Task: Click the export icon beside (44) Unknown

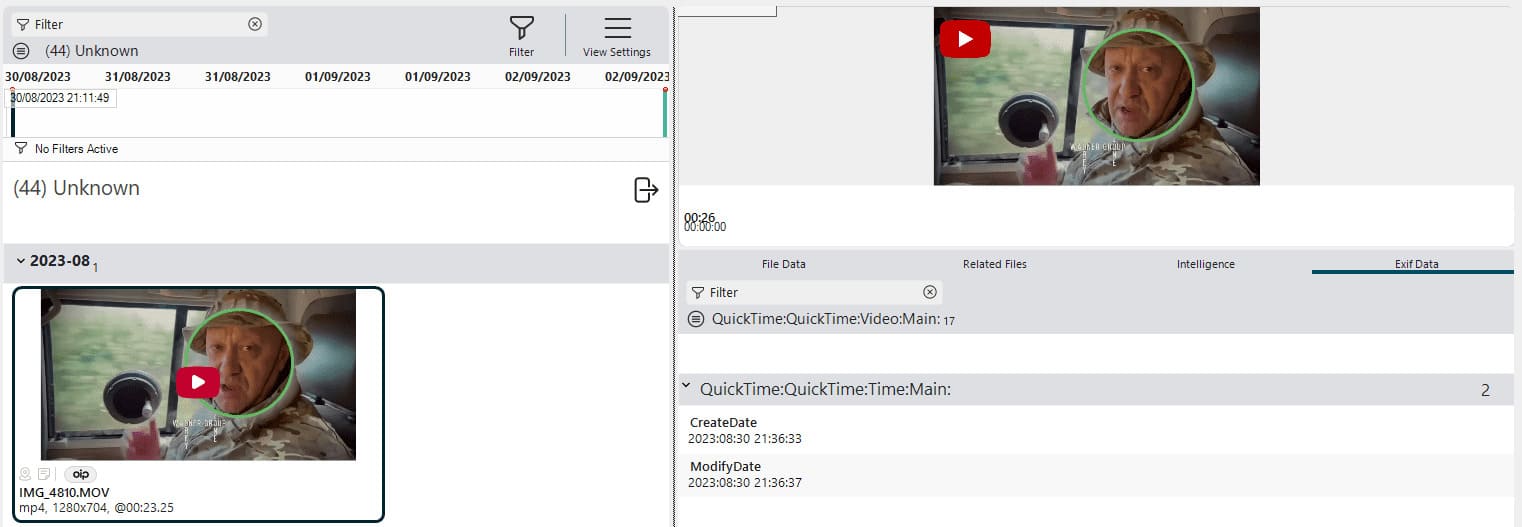Action: (x=646, y=189)
